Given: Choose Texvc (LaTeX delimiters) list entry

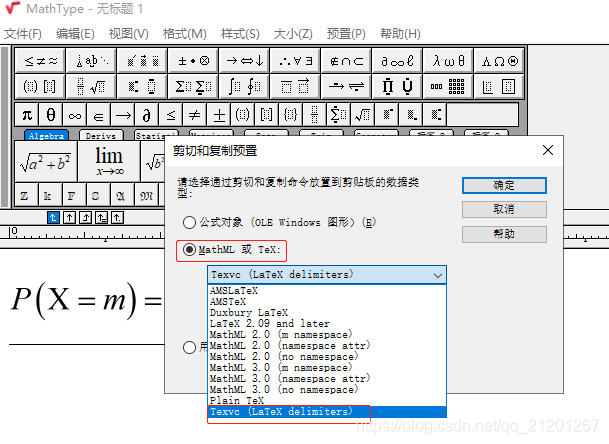Looking at the screenshot, I should click(327, 412).
